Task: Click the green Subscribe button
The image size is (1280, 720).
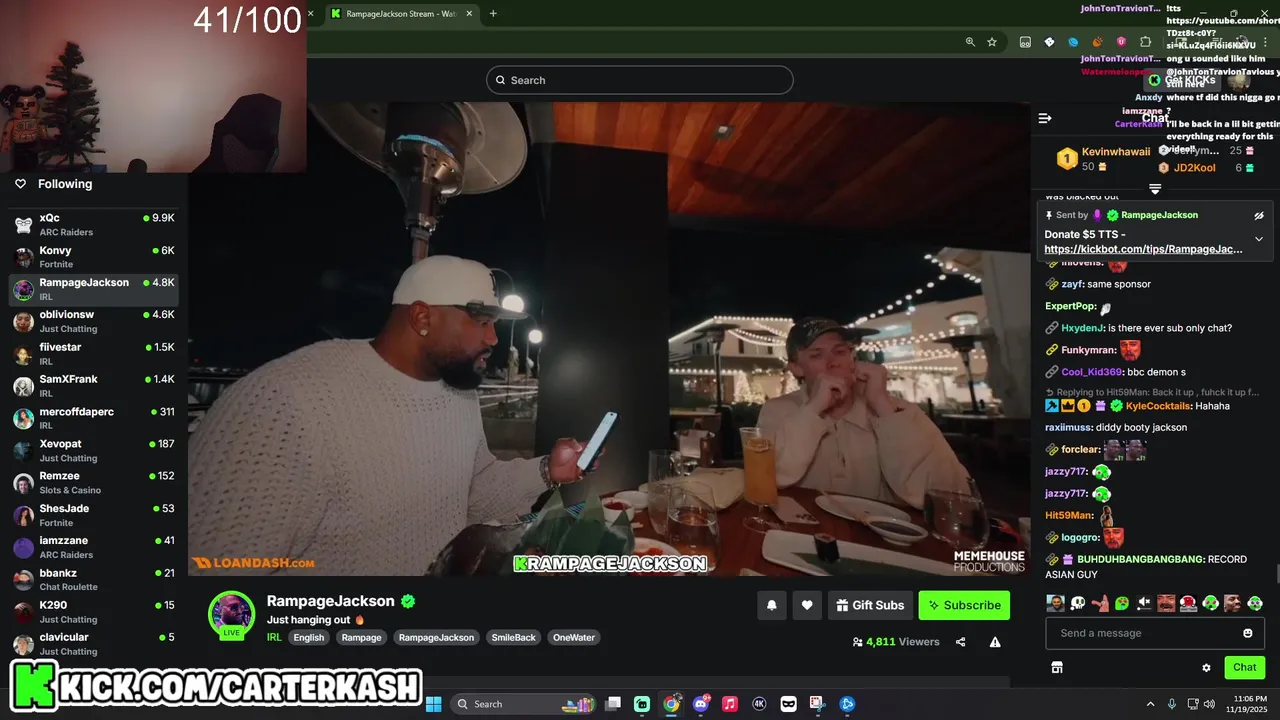Action: [964, 605]
